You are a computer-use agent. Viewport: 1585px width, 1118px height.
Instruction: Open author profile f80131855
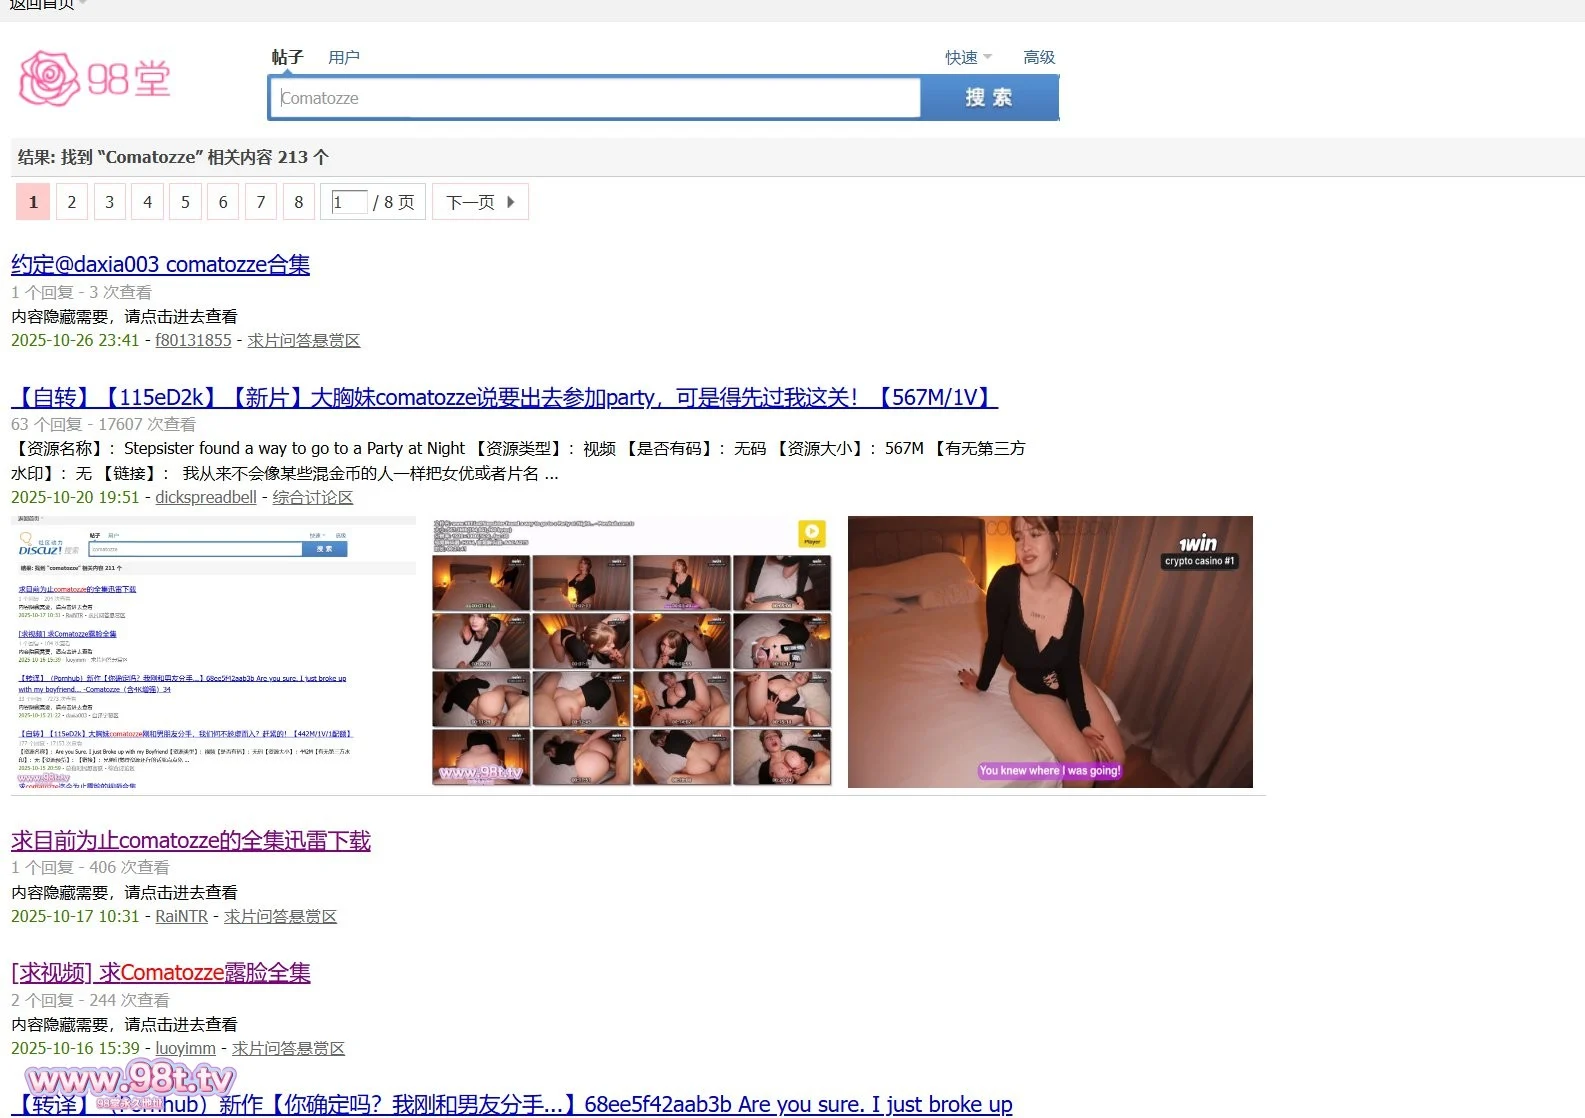[193, 341]
